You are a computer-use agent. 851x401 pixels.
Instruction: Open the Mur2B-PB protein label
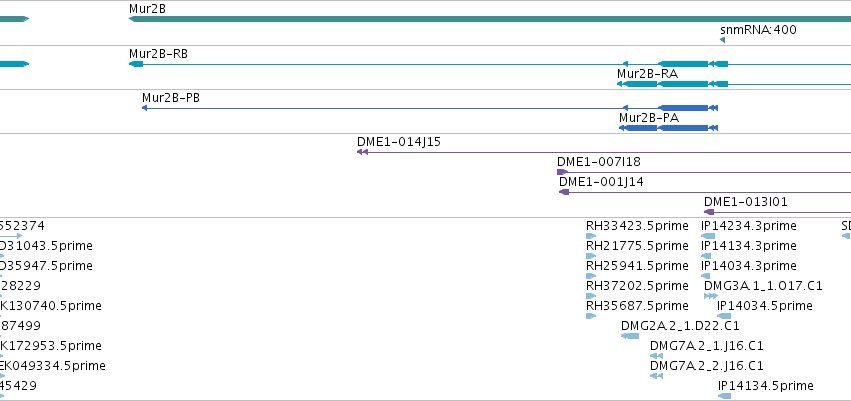171,98
